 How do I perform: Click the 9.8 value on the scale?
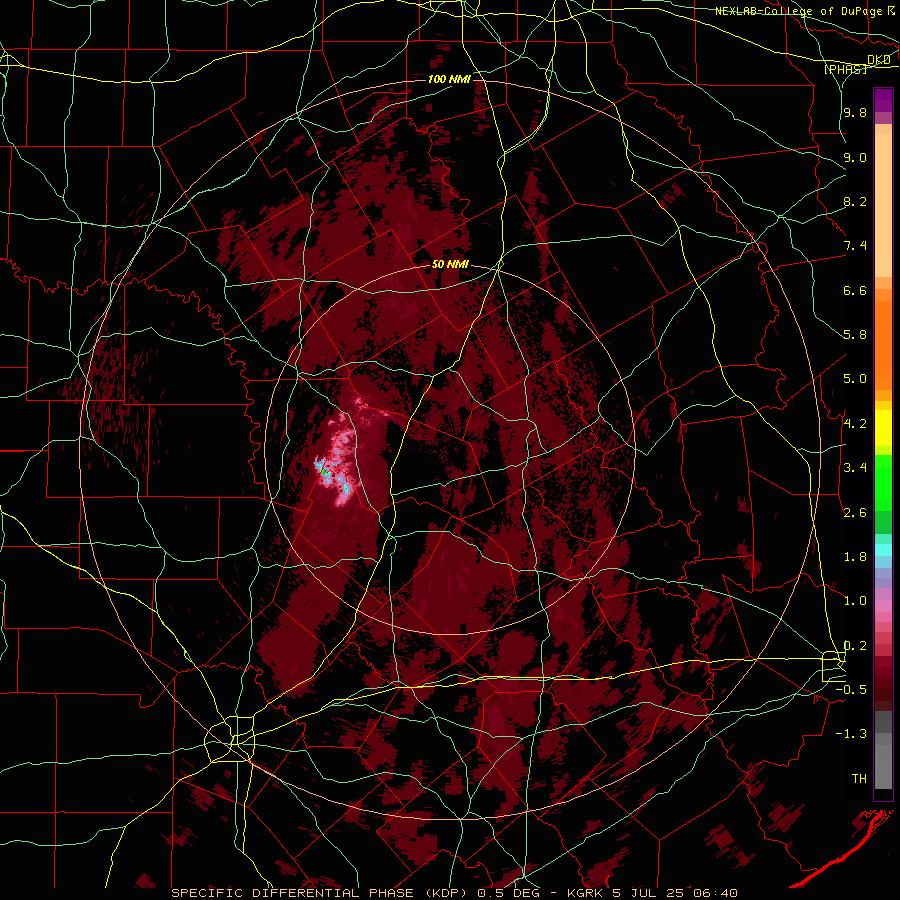pos(855,113)
